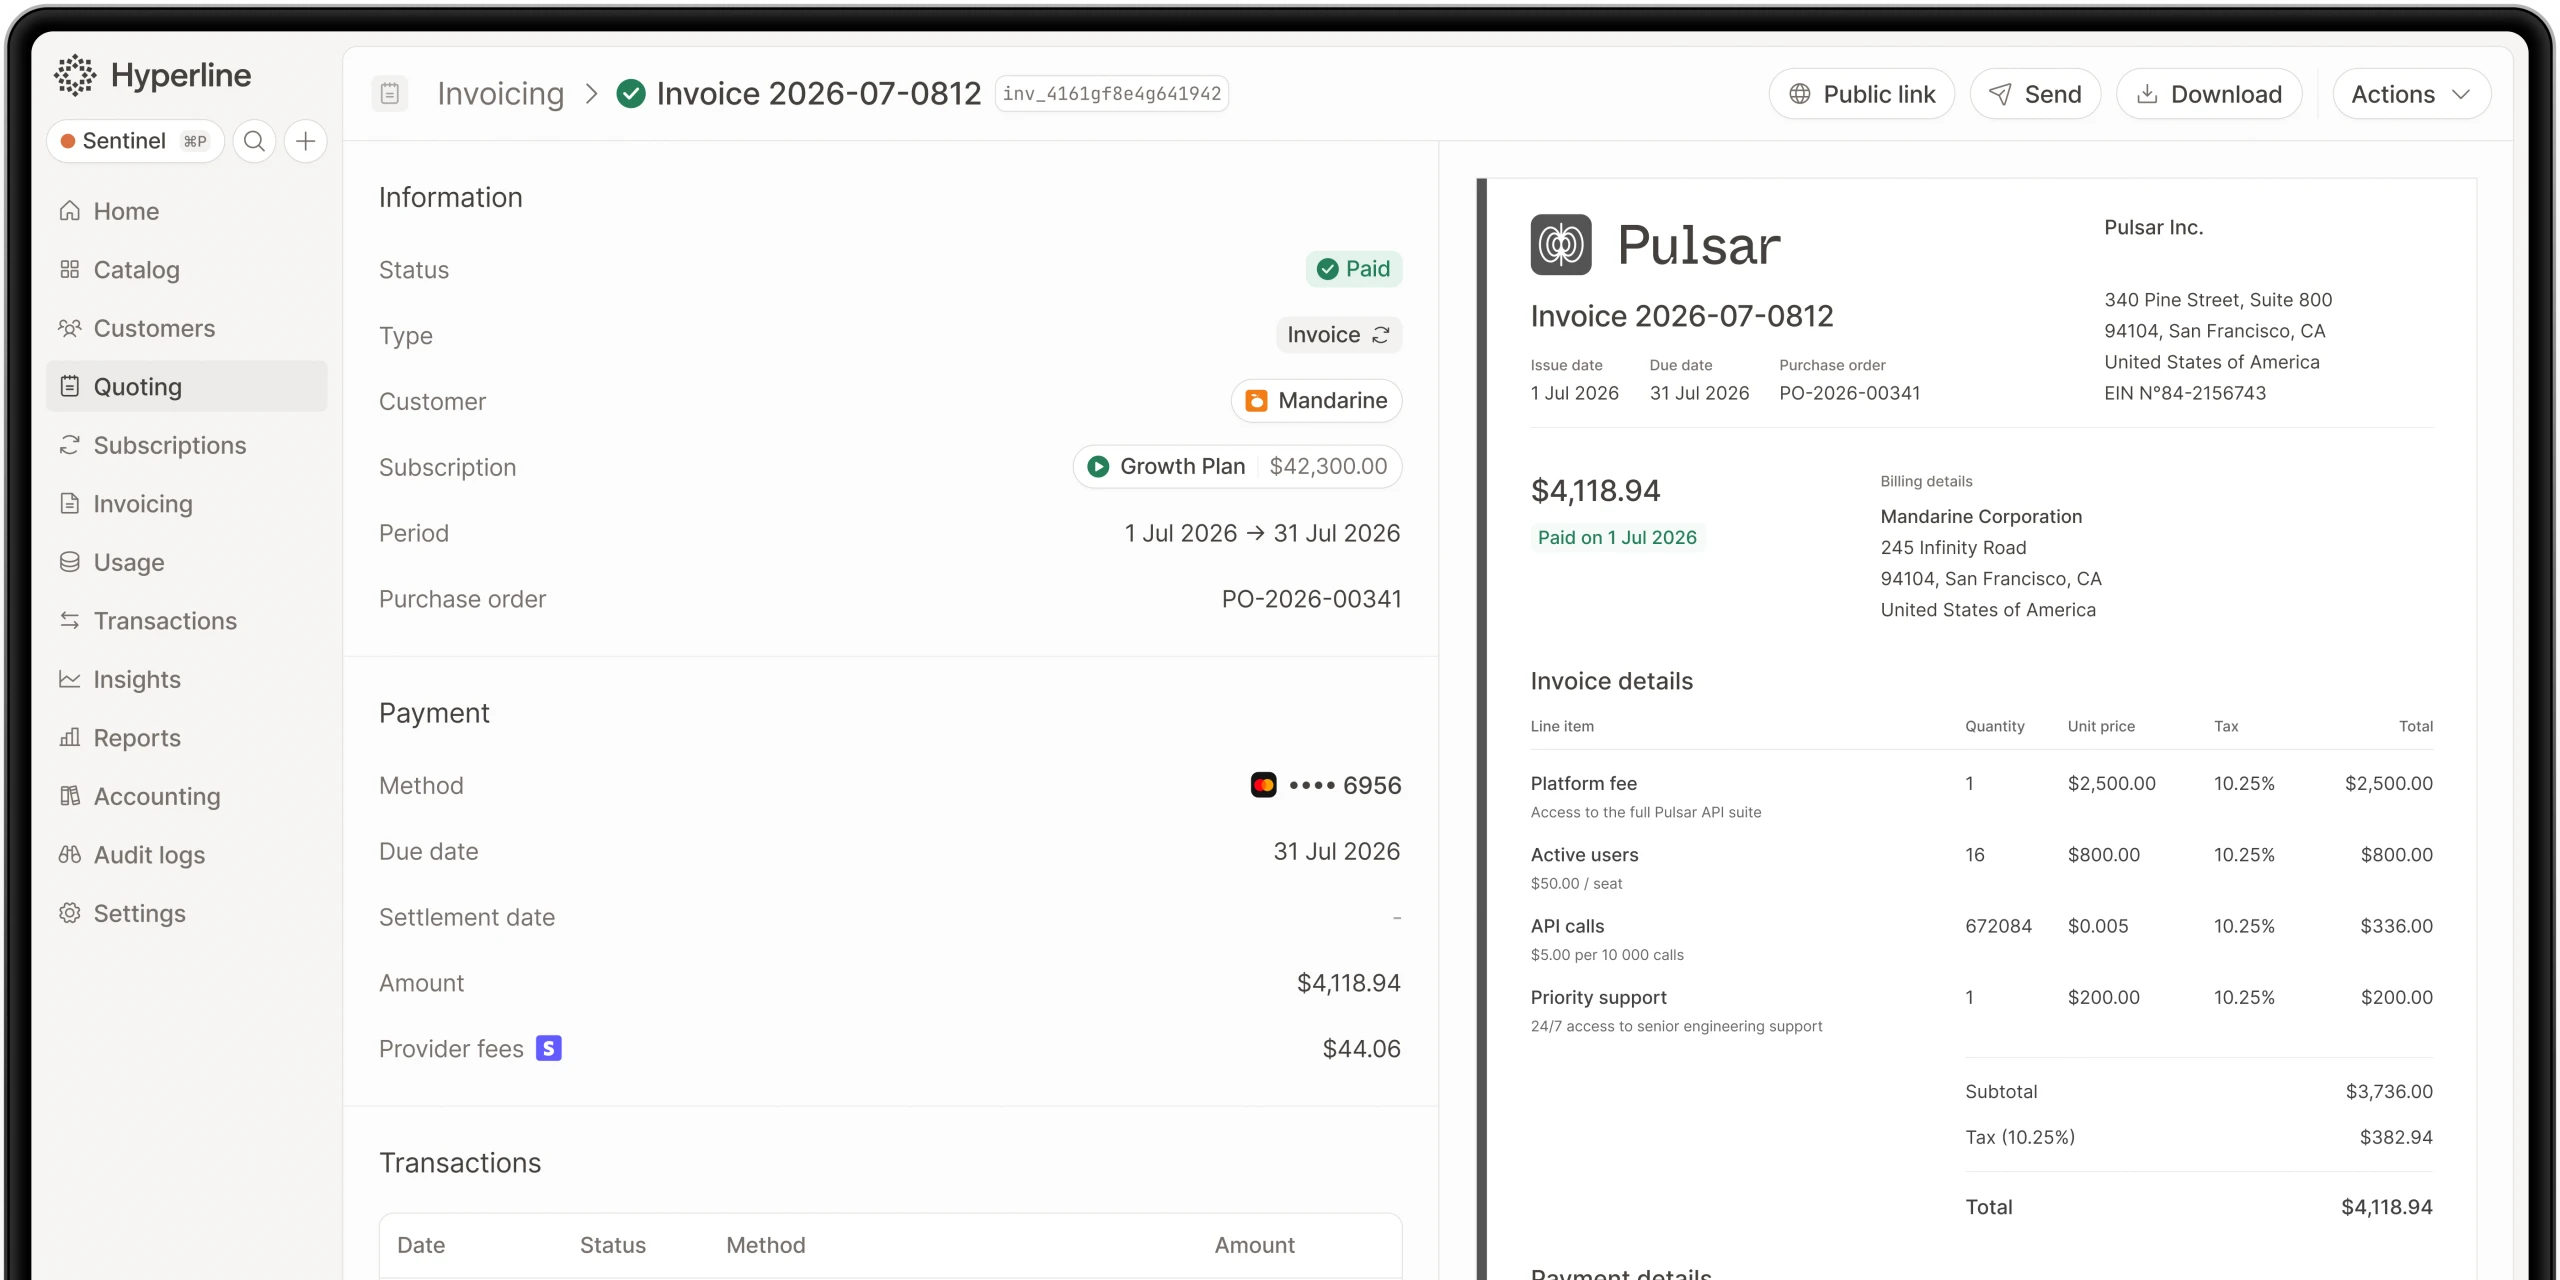The width and height of the screenshot is (2560, 1280).
Task: Click the Stripe provider fees icon
Action: (549, 1048)
